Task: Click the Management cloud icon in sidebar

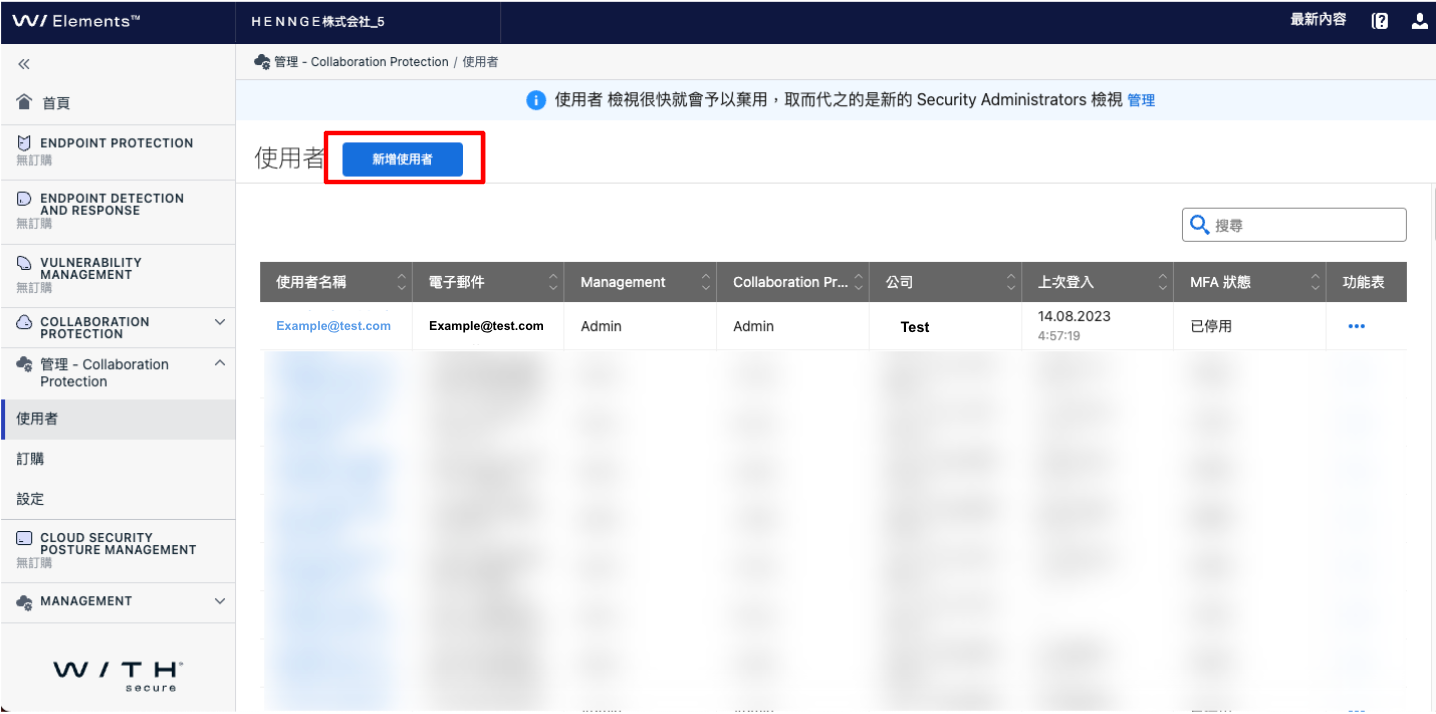Action: click(25, 601)
